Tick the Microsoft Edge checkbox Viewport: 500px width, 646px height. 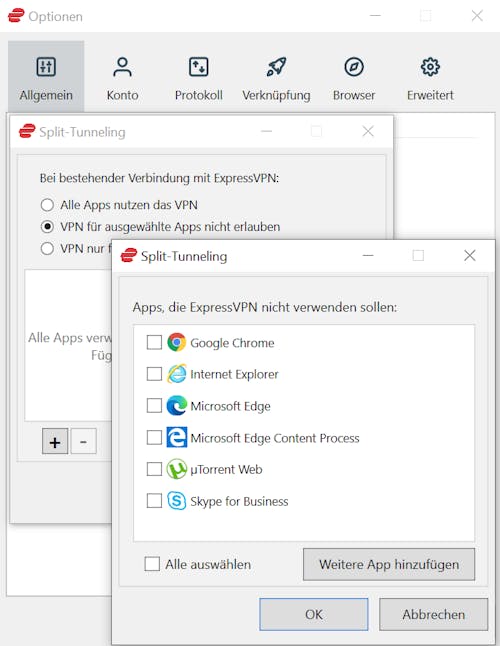click(x=154, y=405)
